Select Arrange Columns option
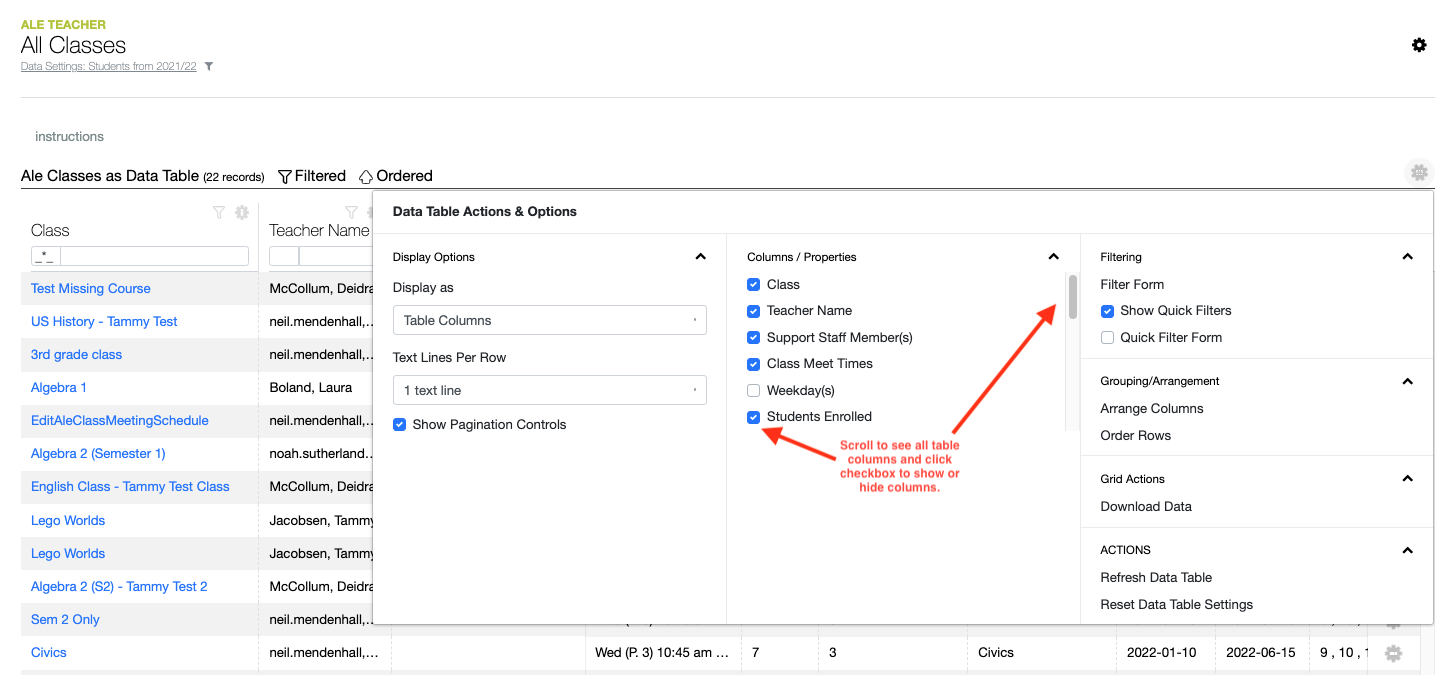This screenshot has height=675, width=1451. tap(1151, 408)
